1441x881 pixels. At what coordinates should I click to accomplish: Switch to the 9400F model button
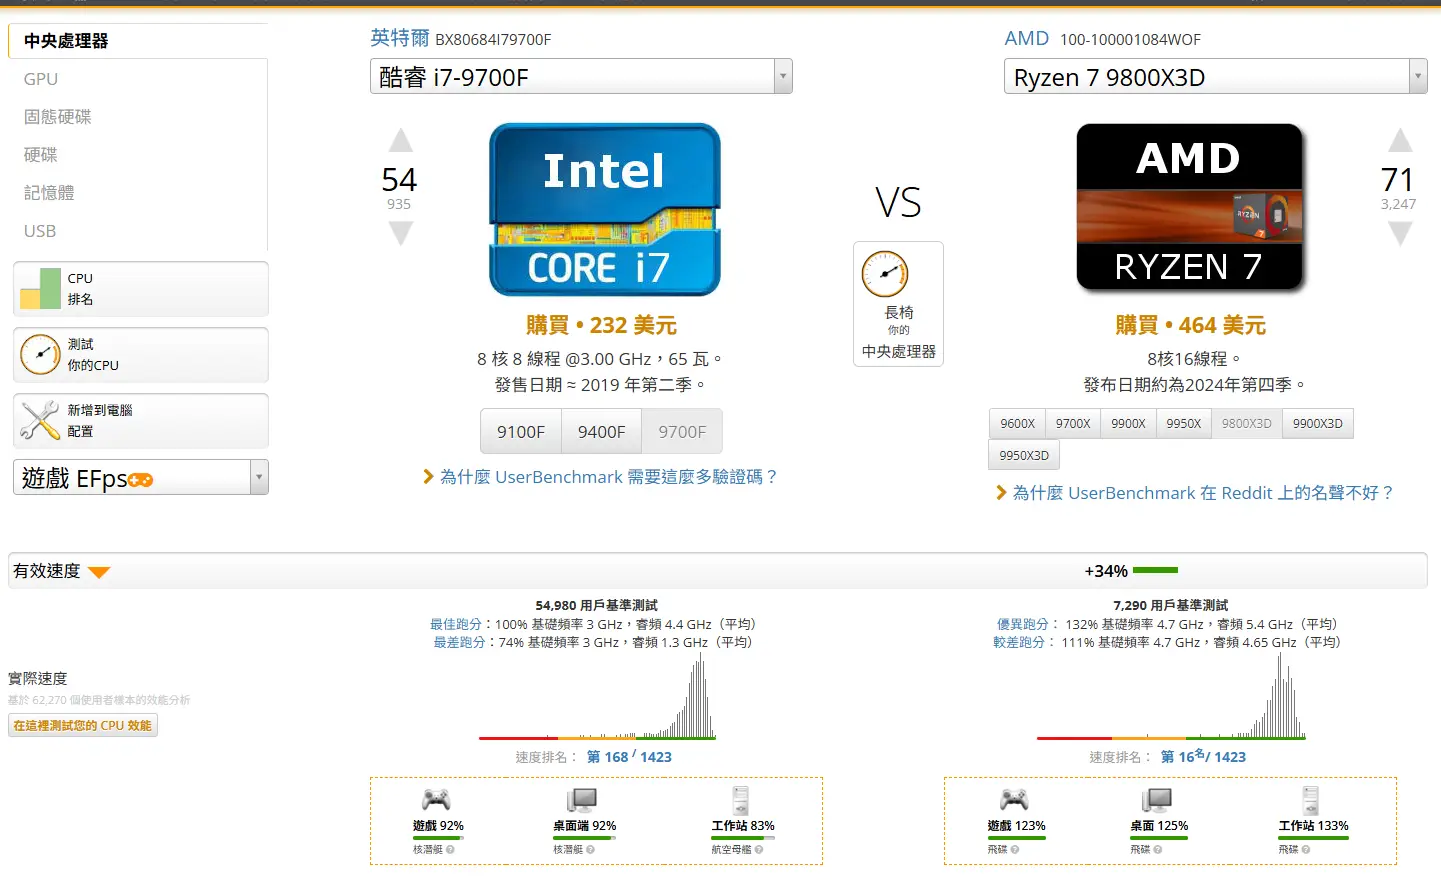click(601, 432)
